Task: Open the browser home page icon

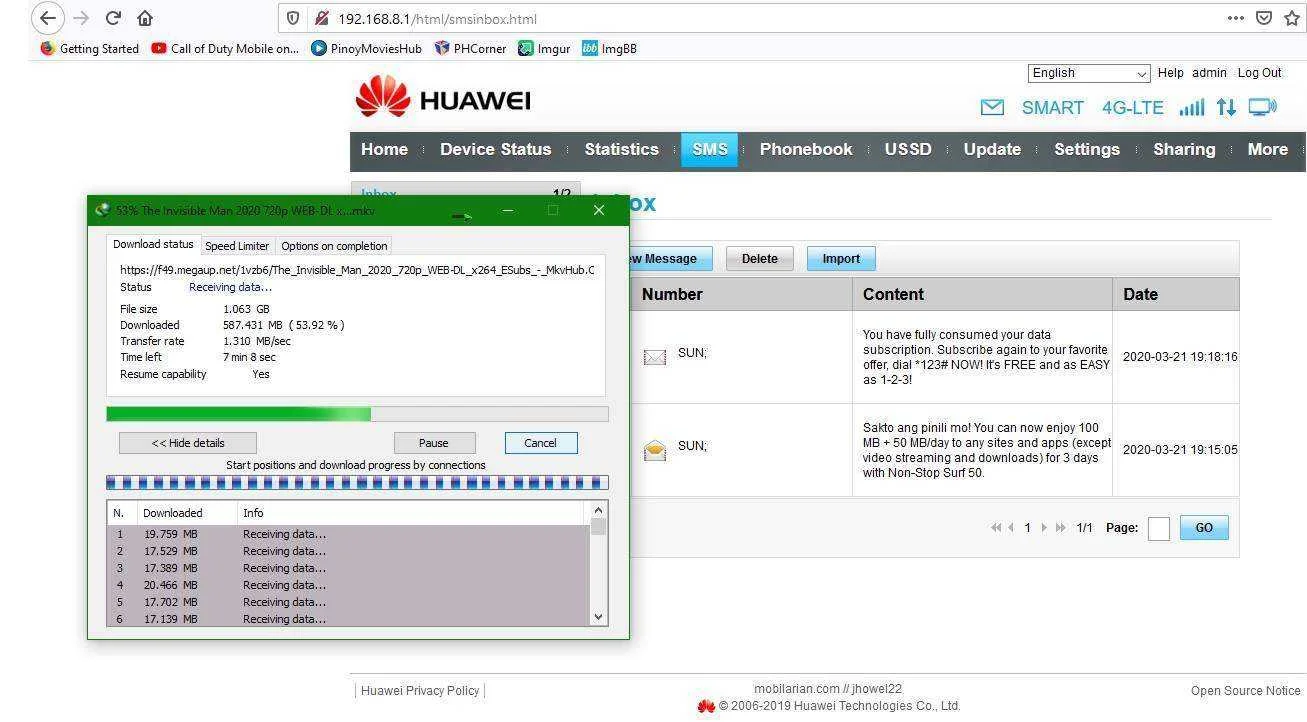Action: (x=145, y=18)
